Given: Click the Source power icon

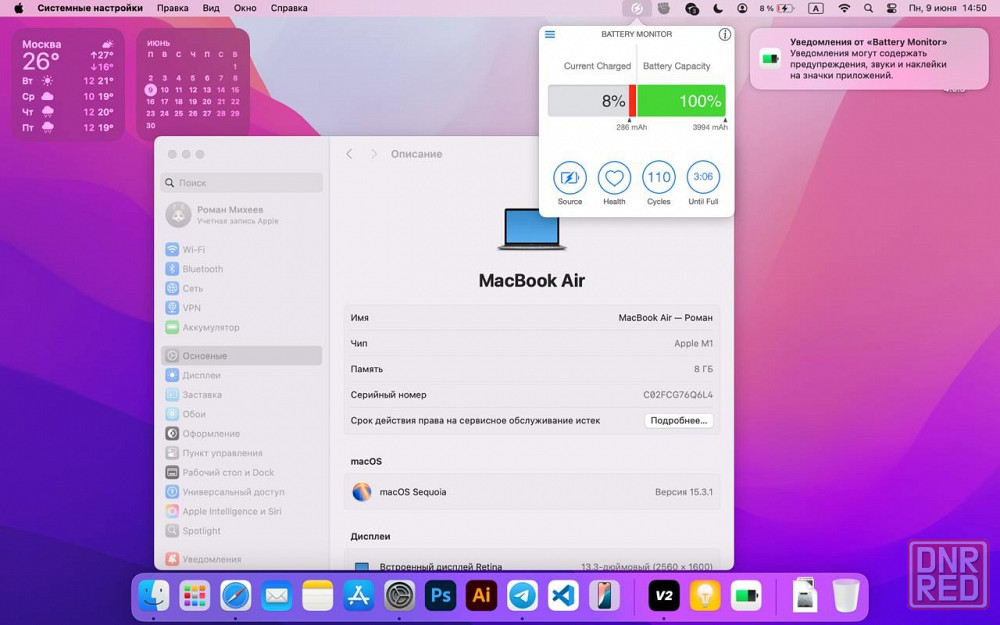Looking at the screenshot, I should (x=570, y=177).
